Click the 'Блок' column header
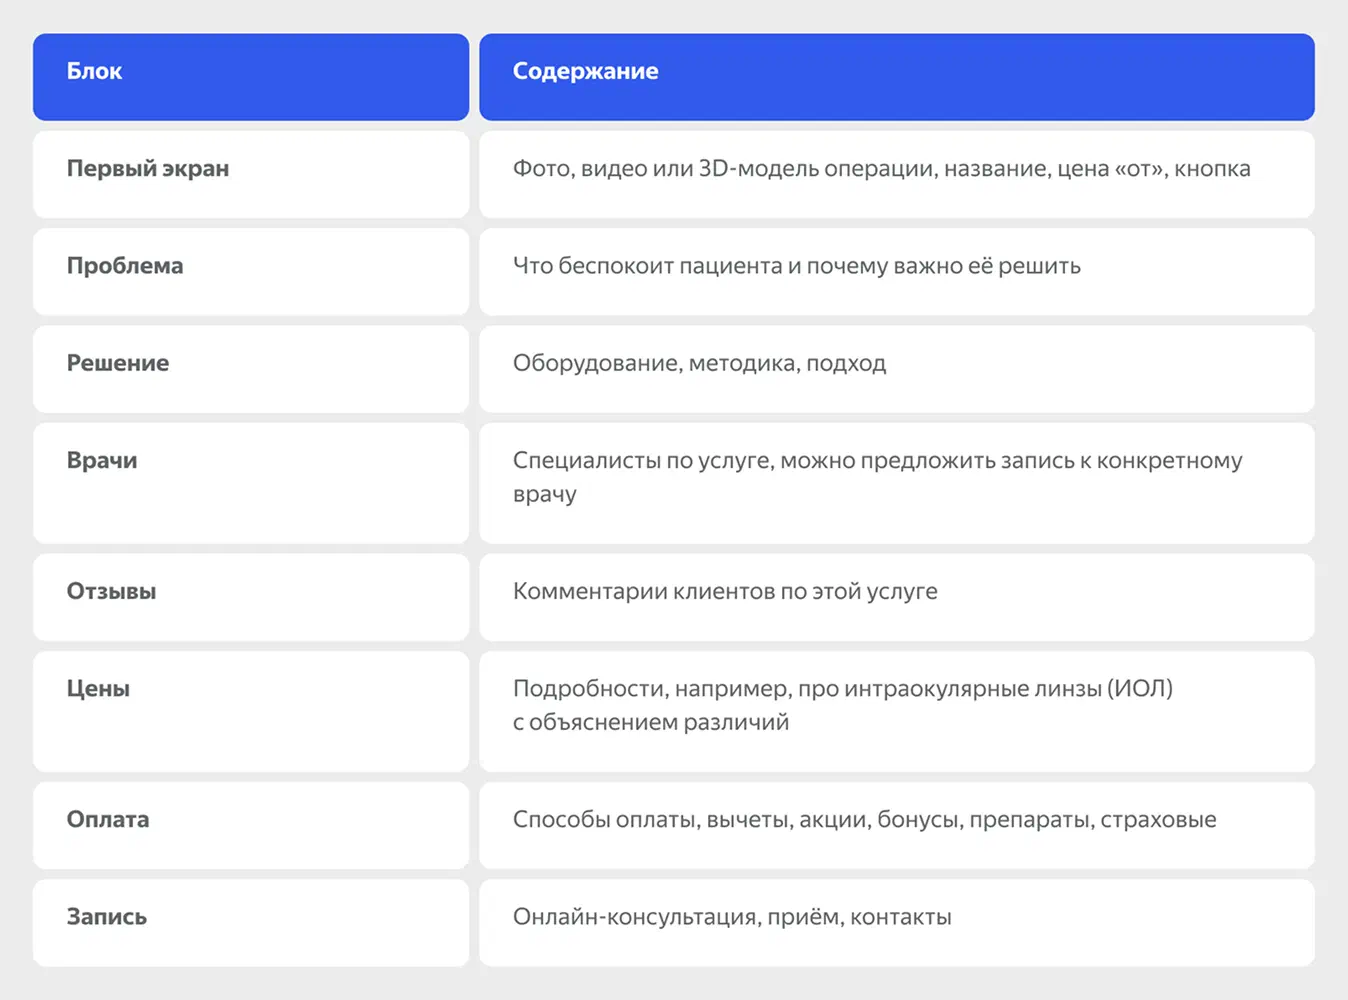The width and height of the screenshot is (1348, 1000). [x=251, y=77]
